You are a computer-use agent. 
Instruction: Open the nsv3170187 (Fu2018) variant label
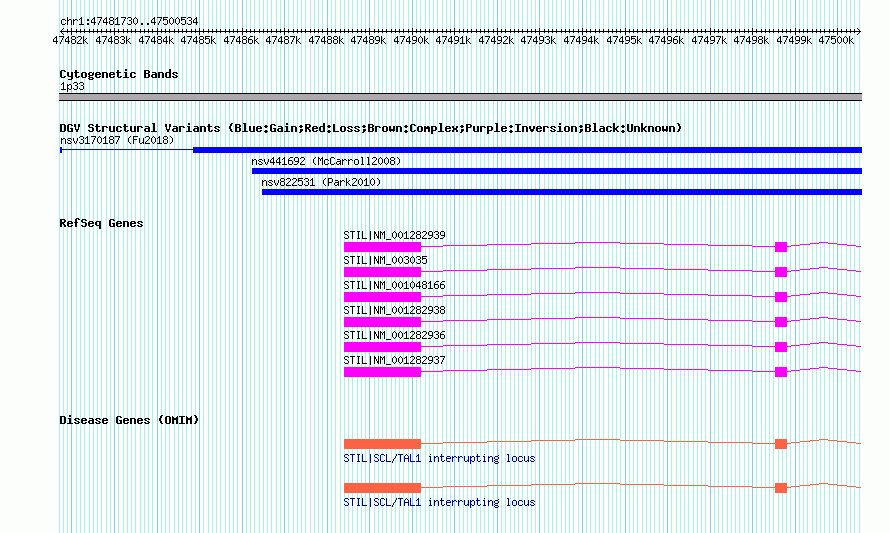(x=117, y=140)
